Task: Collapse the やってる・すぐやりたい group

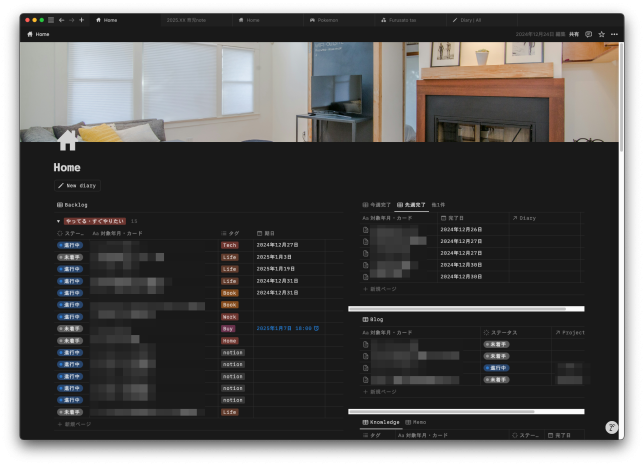Action: point(58,220)
